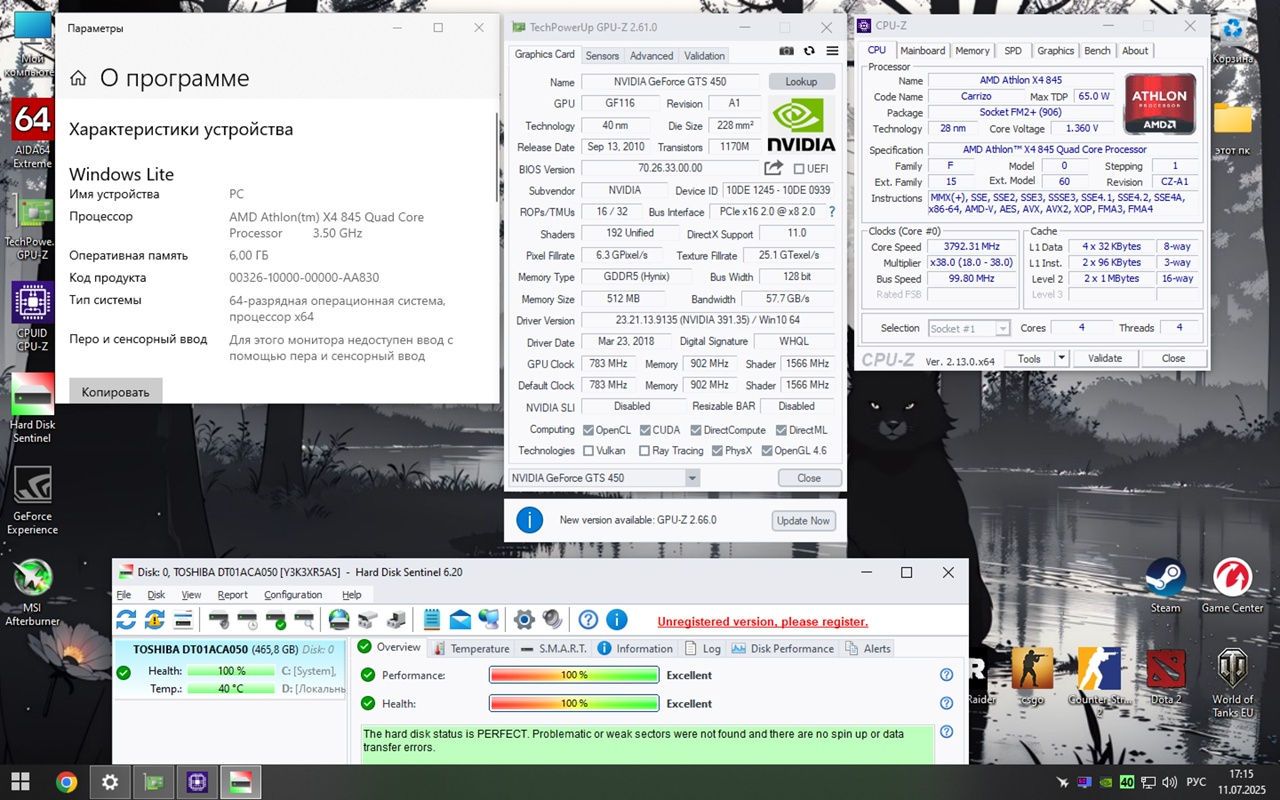Toggle the CUDA checkbox in GPU-Z
This screenshot has width=1280, height=800.
[645, 430]
